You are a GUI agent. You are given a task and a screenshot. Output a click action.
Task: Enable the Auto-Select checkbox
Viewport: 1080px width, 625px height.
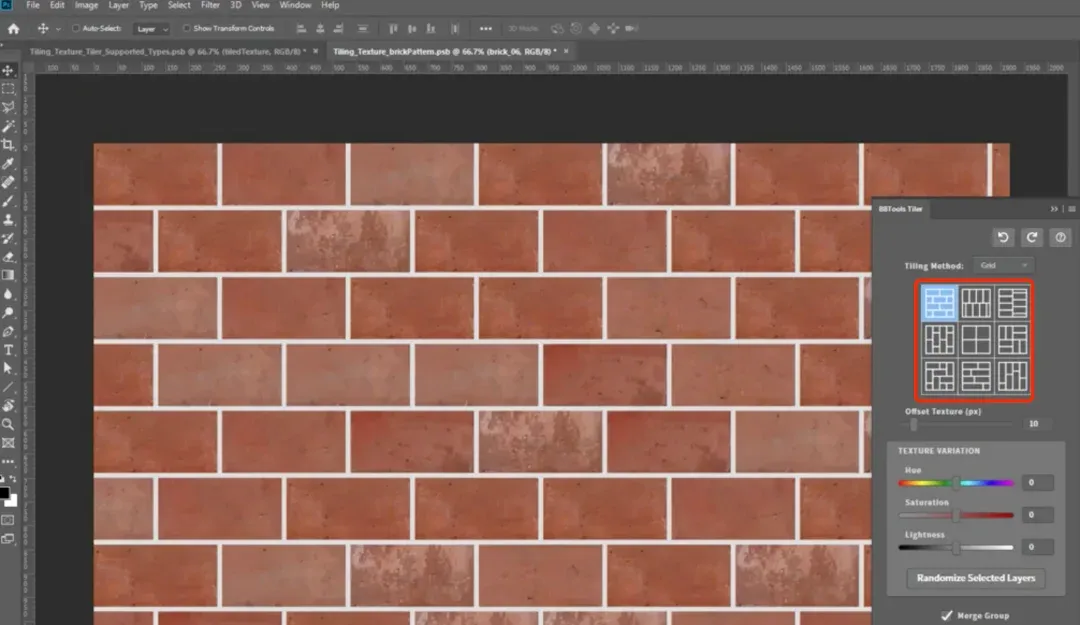pos(76,28)
